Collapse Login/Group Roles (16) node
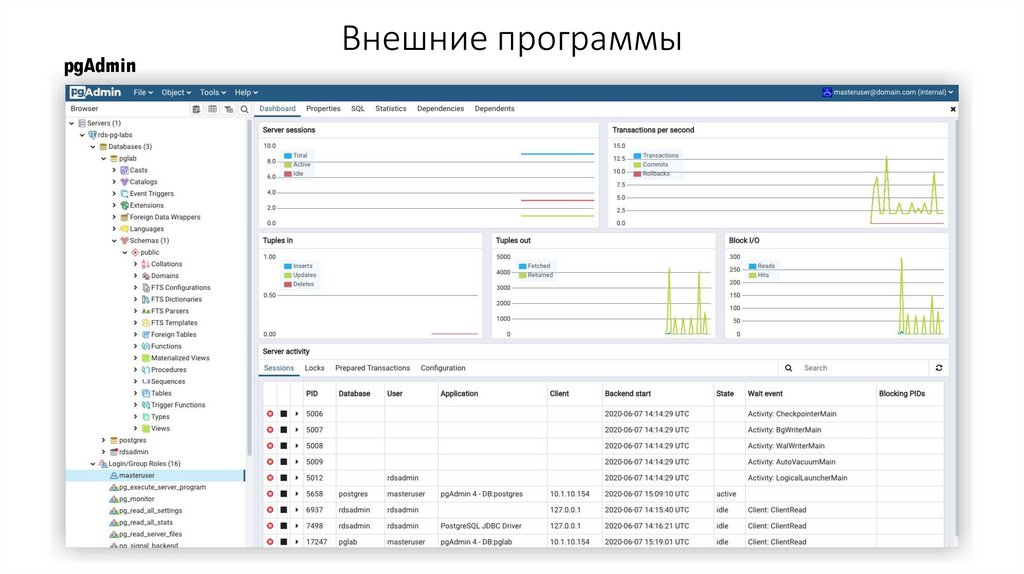This screenshot has width=1024, height=574. (x=93, y=464)
